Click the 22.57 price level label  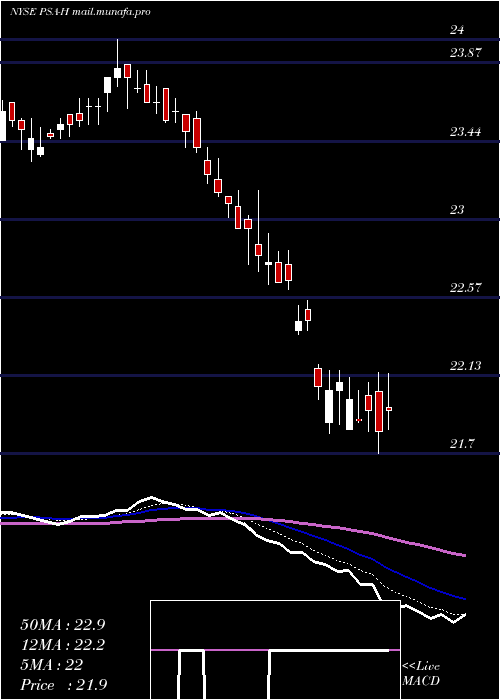(x=466, y=288)
